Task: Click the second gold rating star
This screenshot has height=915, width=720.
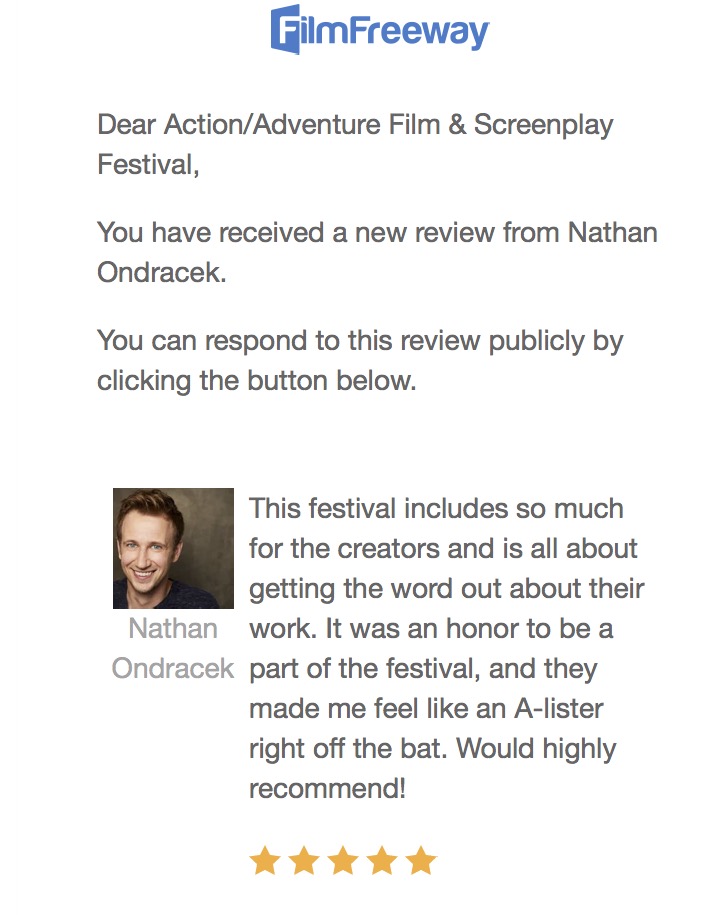Action: pos(303,860)
